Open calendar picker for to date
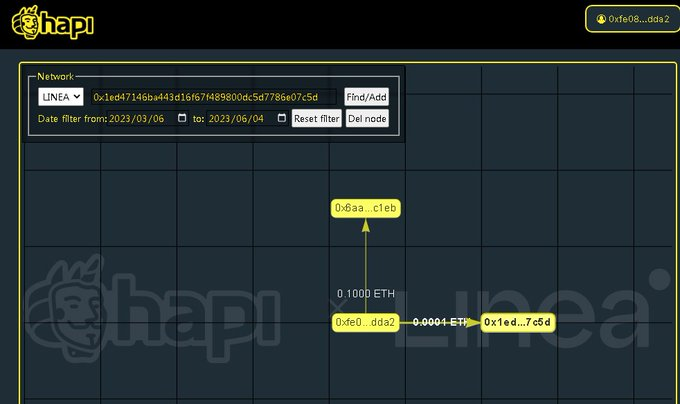The height and width of the screenshot is (404, 680). (282, 118)
